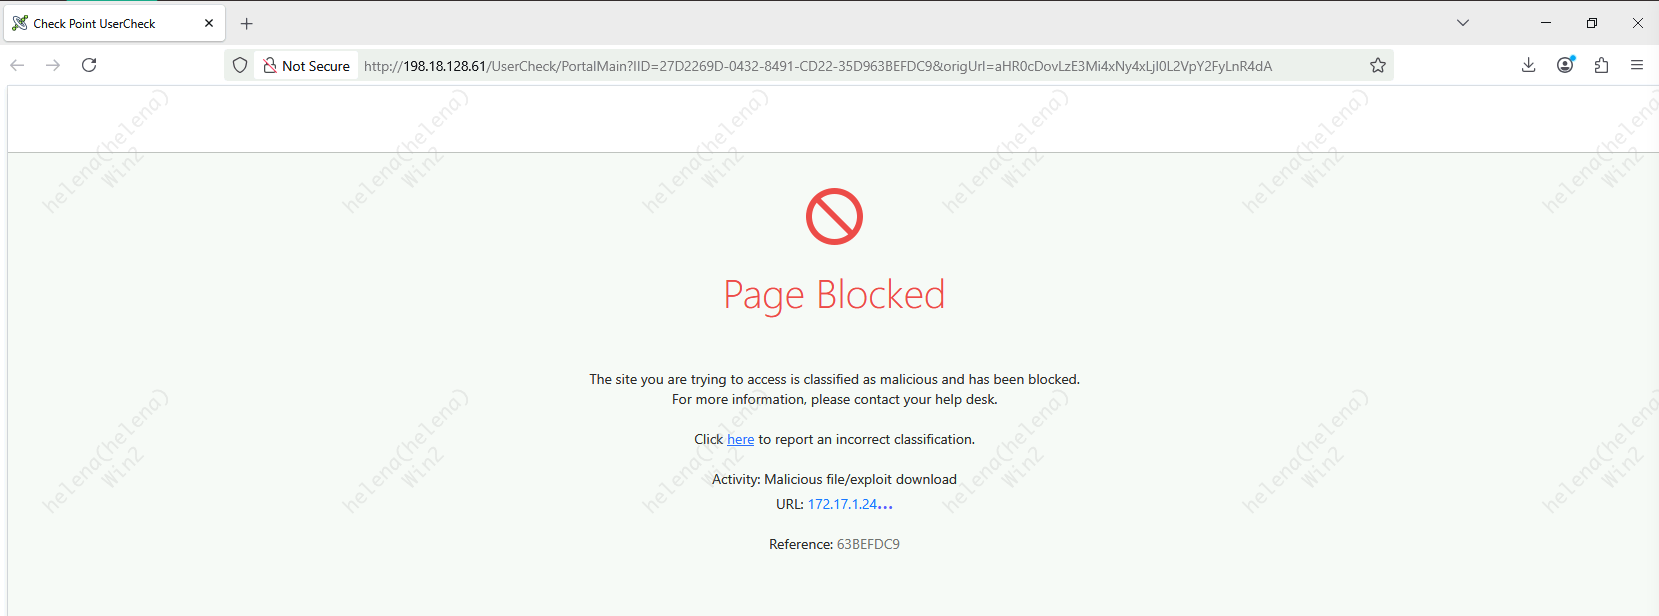This screenshot has width=1659, height=616.
Task: Click the "here" link to report misclassification
Action: (740, 439)
